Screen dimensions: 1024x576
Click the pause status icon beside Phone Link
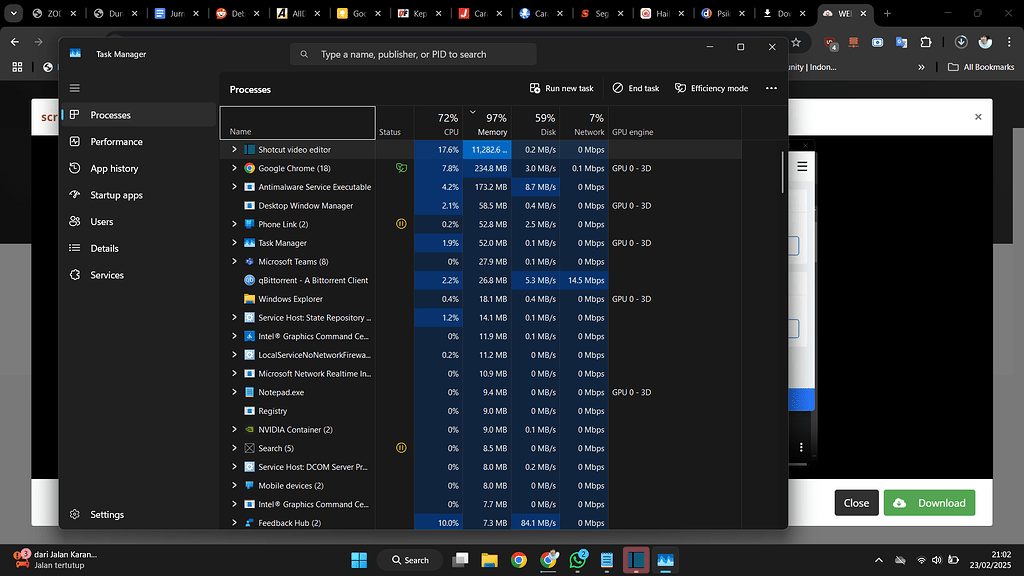click(x=399, y=224)
